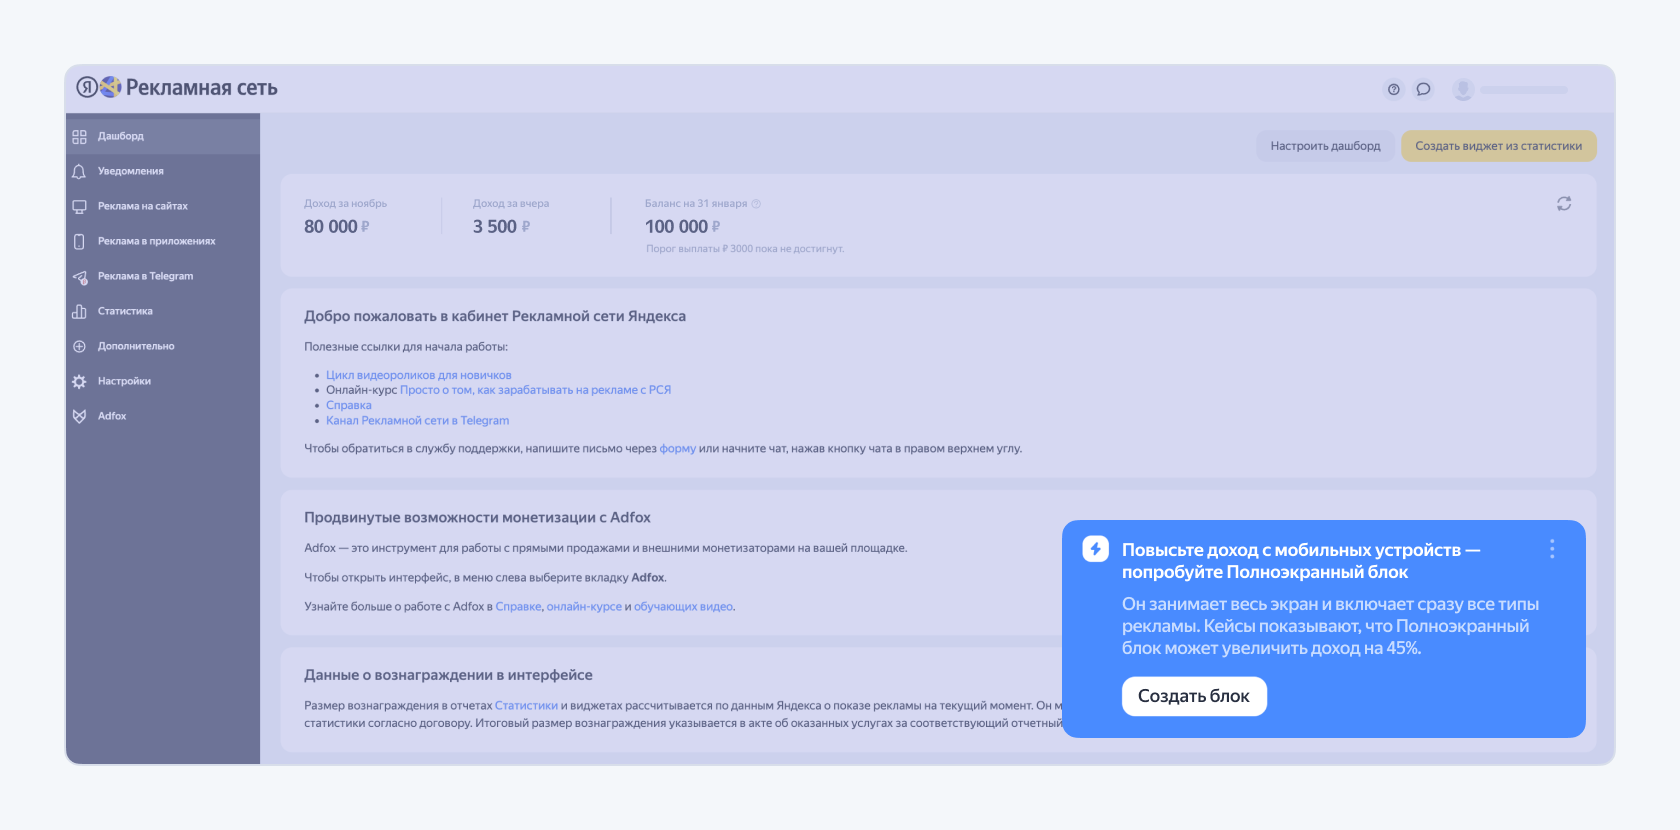Viewport: 1680px width, 830px height.
Task: Open help via question mark icon
Action: pyautogui.click(x=1393, y=89)
